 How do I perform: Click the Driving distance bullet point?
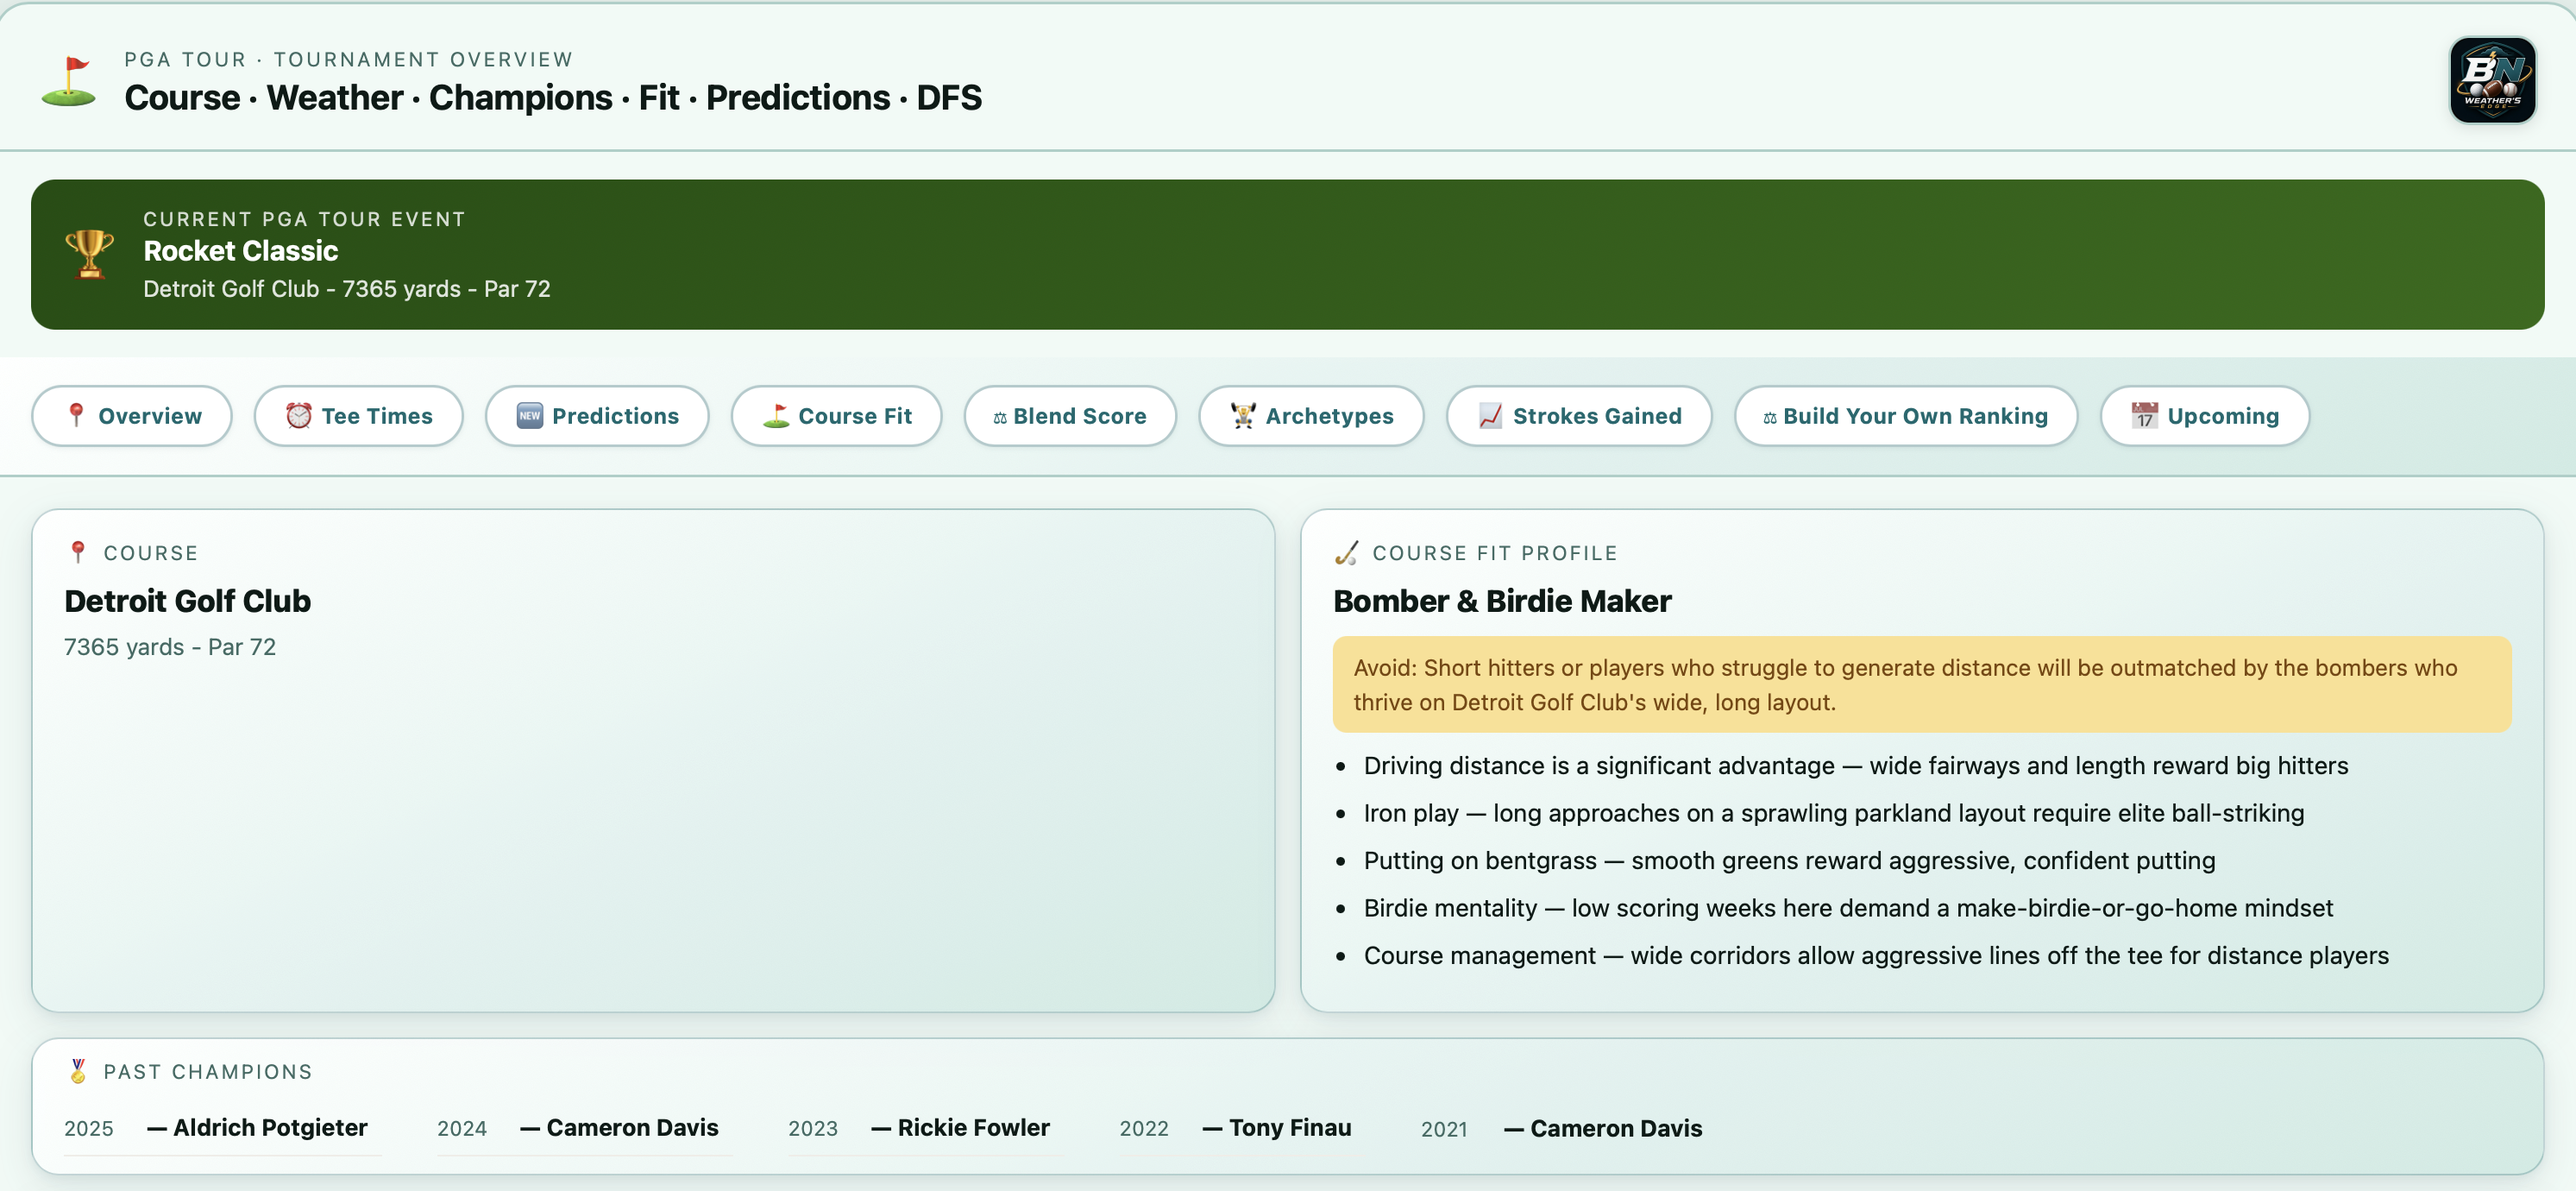coord(1855,766)
